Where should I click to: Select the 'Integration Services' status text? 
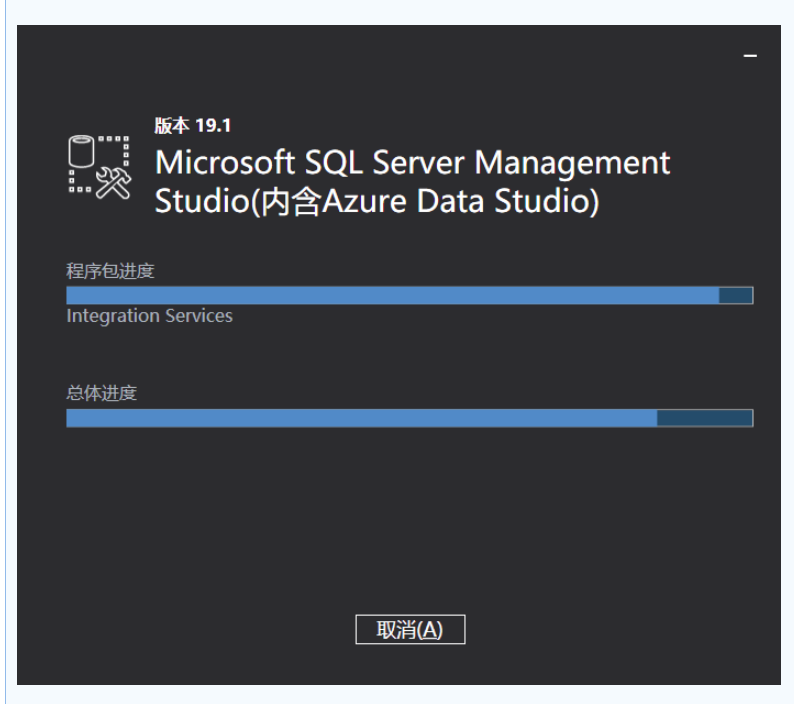[x=149, y=316]
